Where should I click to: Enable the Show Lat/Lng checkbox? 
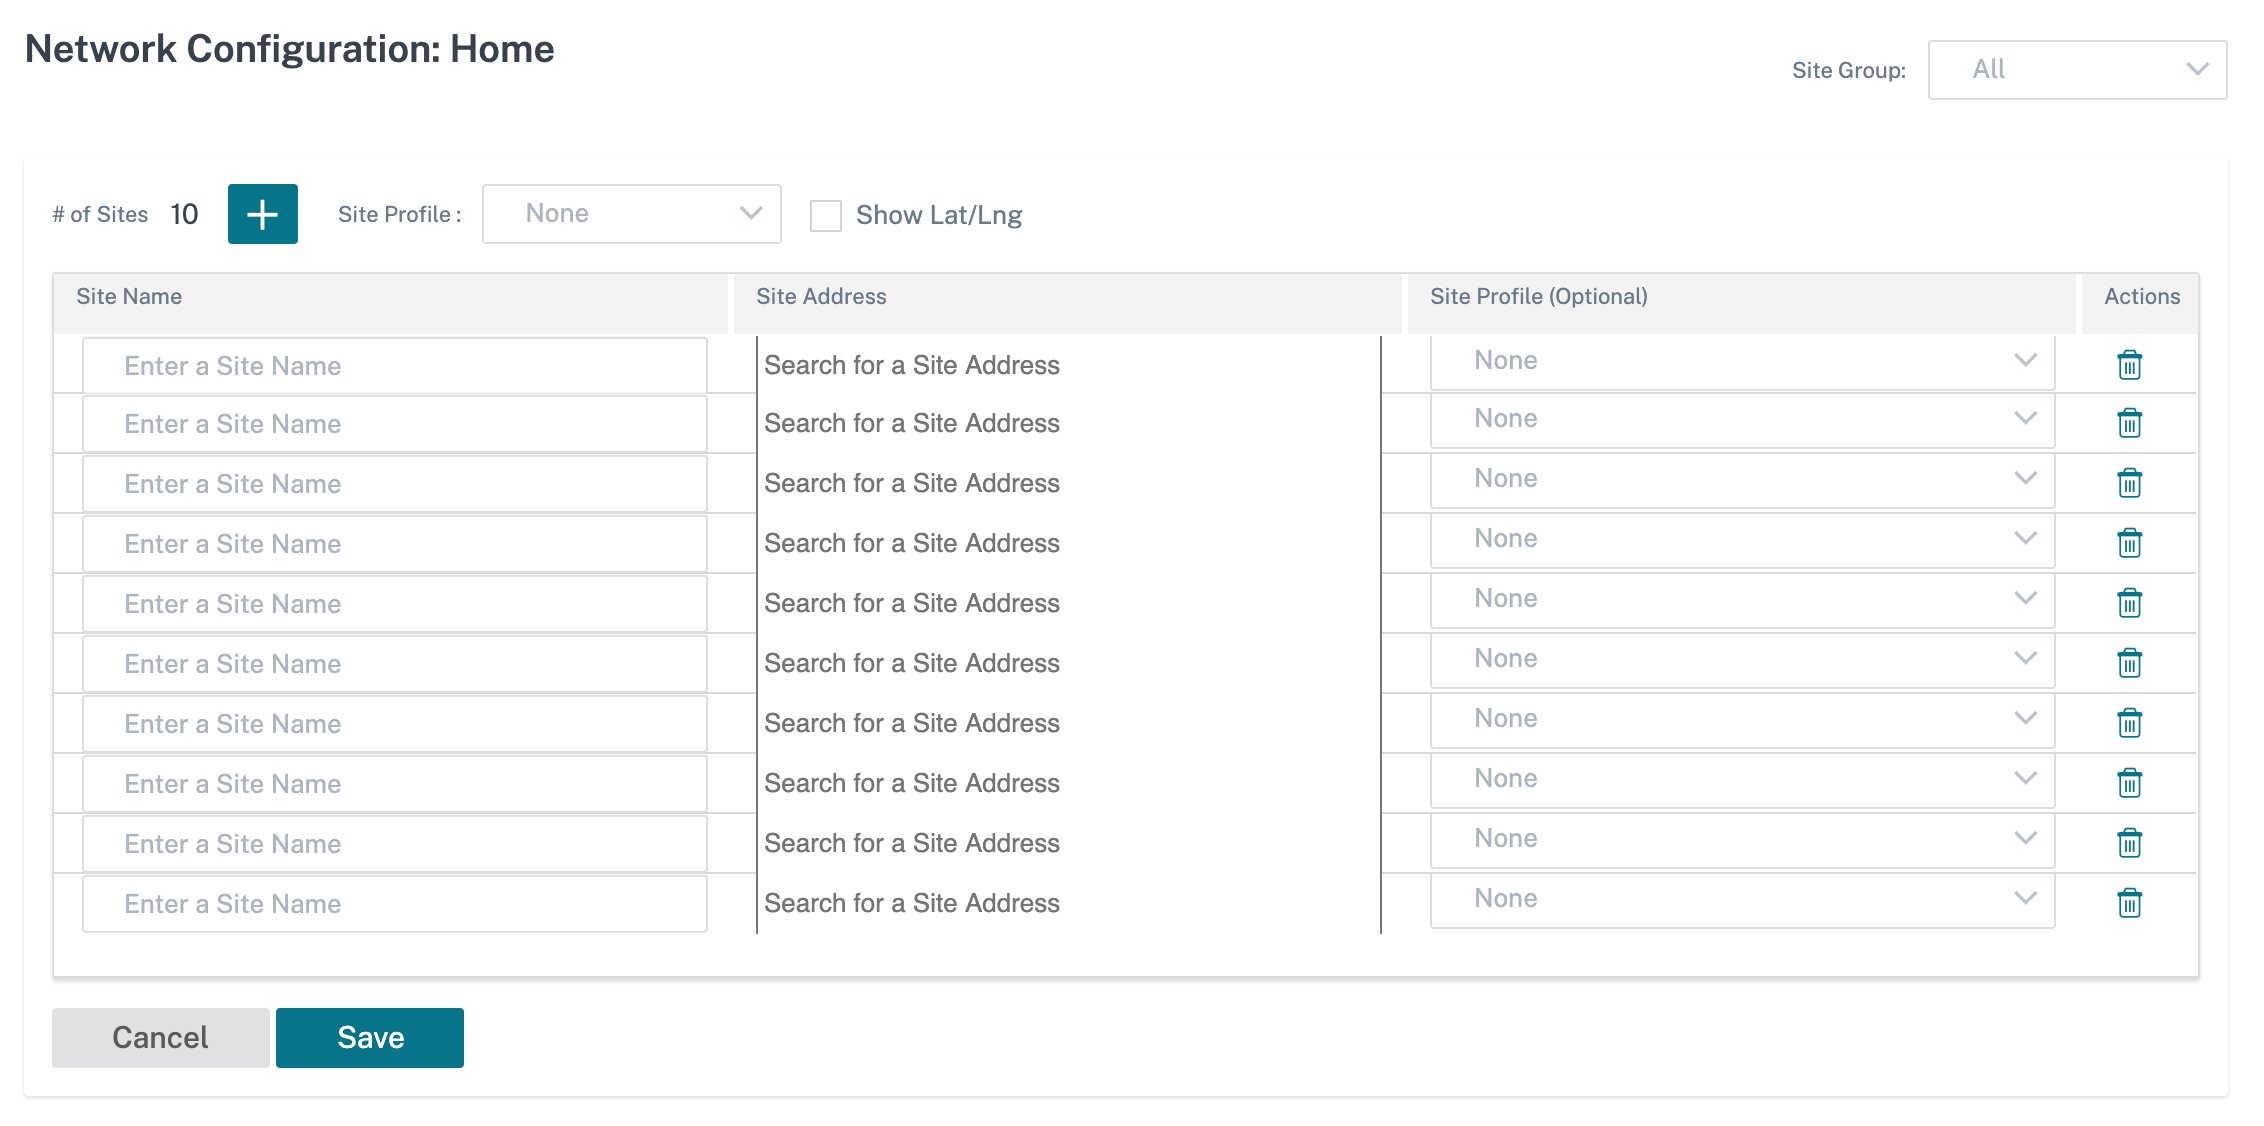tap(825, 215)
